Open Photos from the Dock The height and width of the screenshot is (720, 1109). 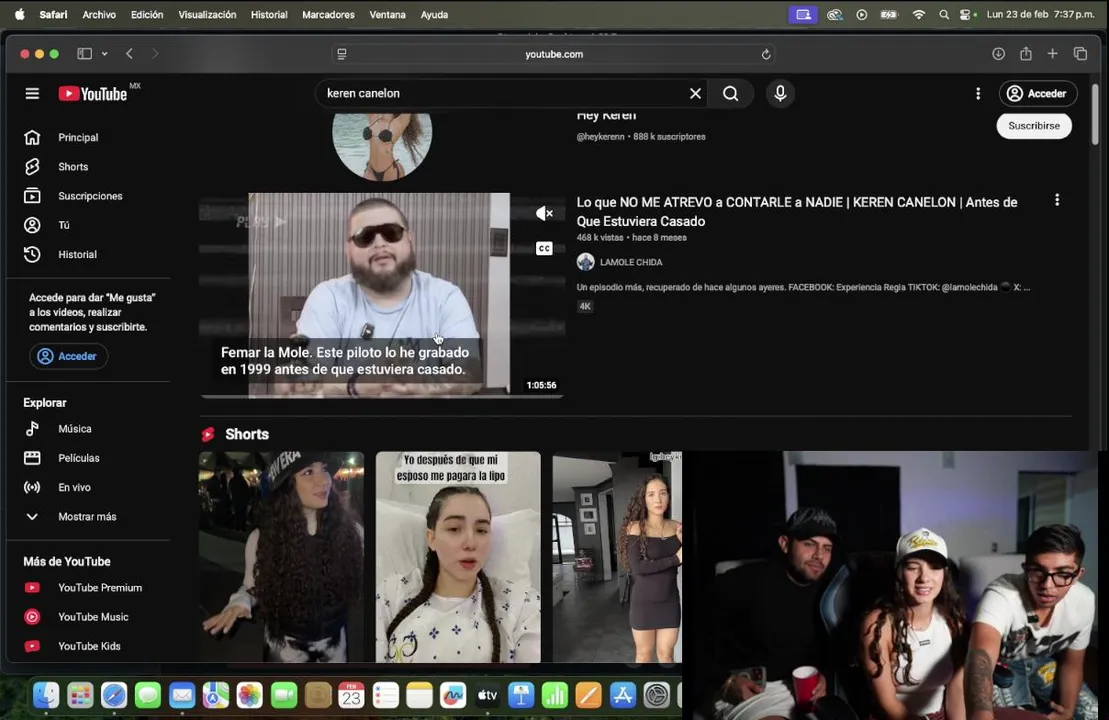pyautogui.click(x=250, y=696)
